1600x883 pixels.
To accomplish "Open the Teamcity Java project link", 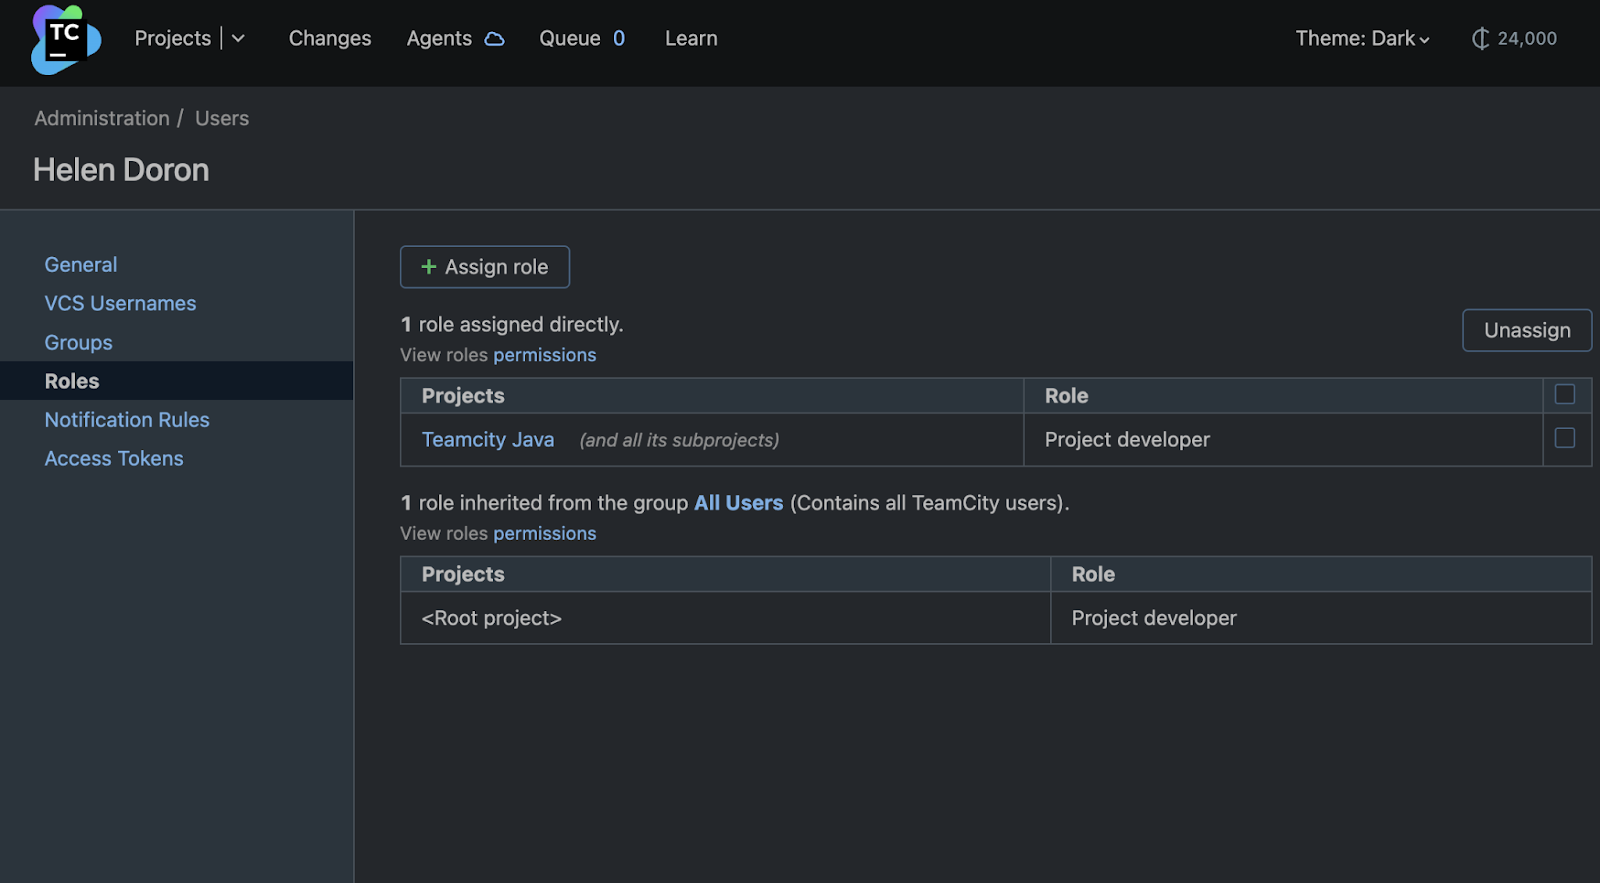I will click(x=488, y=440).
